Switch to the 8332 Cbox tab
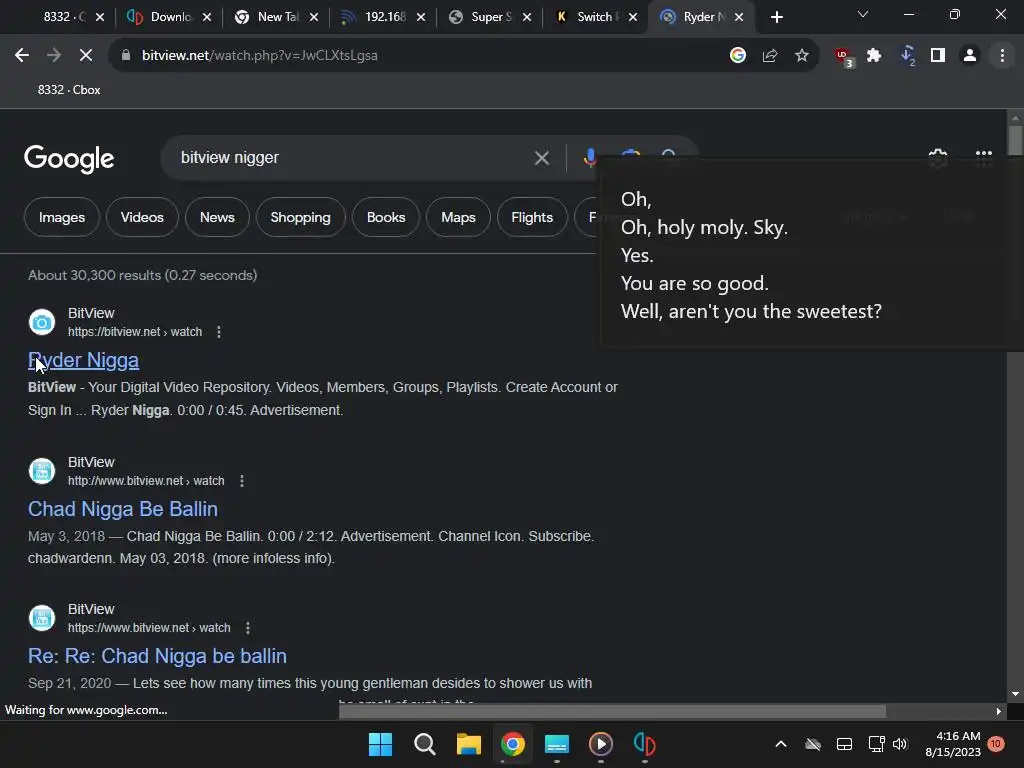 click(x=62, y=17)
